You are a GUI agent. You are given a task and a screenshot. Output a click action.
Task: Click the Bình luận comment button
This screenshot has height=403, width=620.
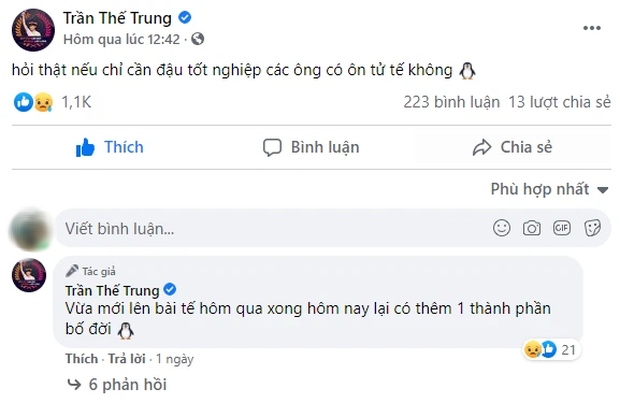pos(311,147)
